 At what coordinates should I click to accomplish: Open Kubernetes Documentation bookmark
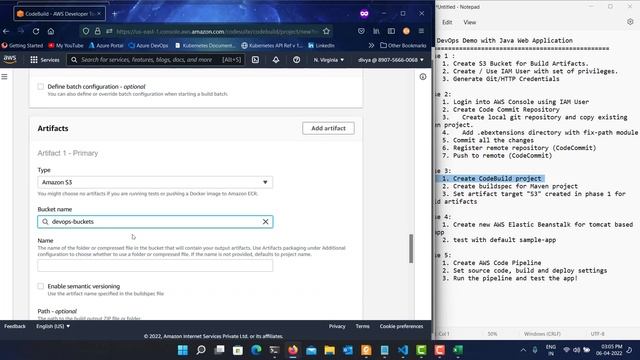(x=205, y=45)
